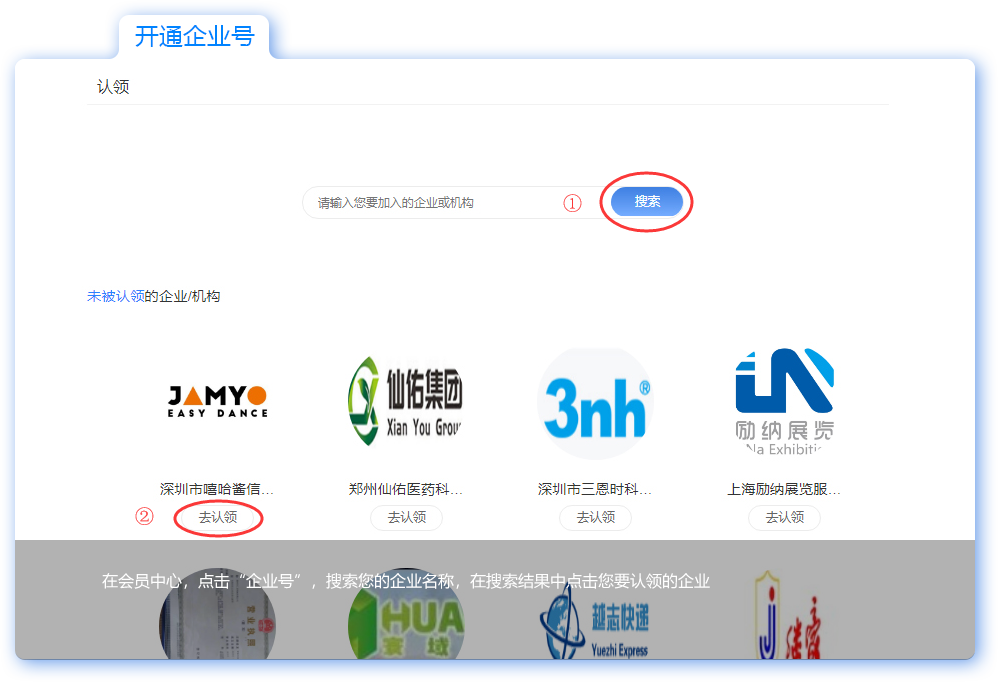The image size is (998, 682).
Task: Click the company name 深圳市嘻哈酱信…
Action: click(x=217, y=489)
